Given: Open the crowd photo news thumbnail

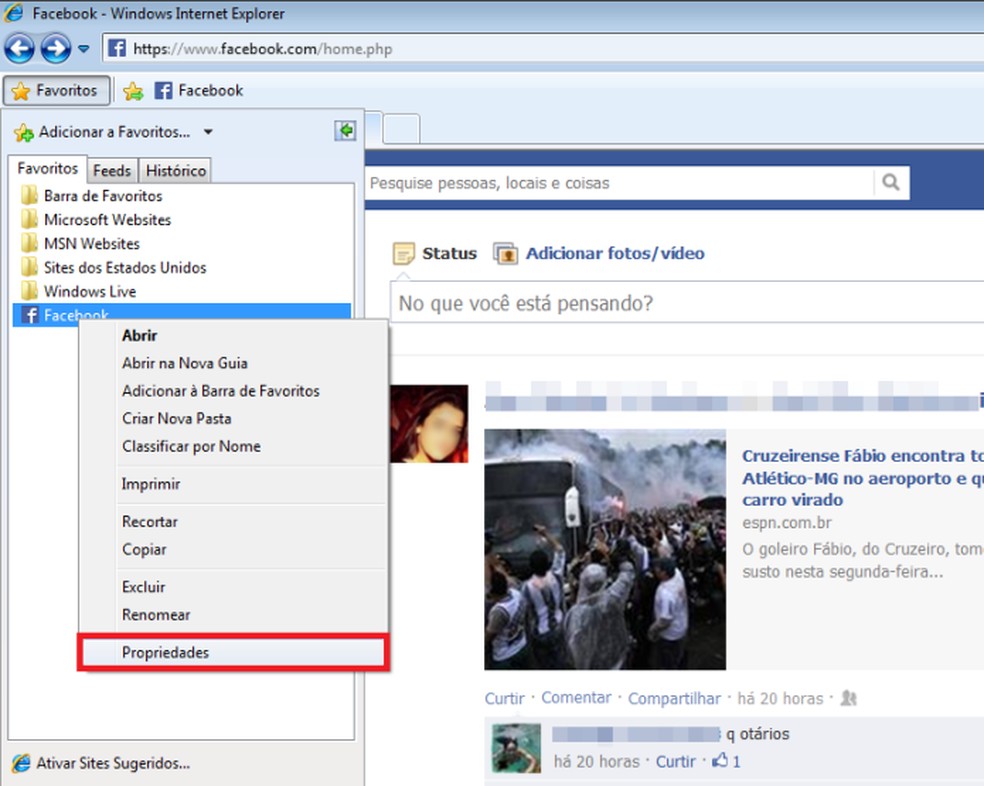Looking at the screenshot, I should point(605,549).
